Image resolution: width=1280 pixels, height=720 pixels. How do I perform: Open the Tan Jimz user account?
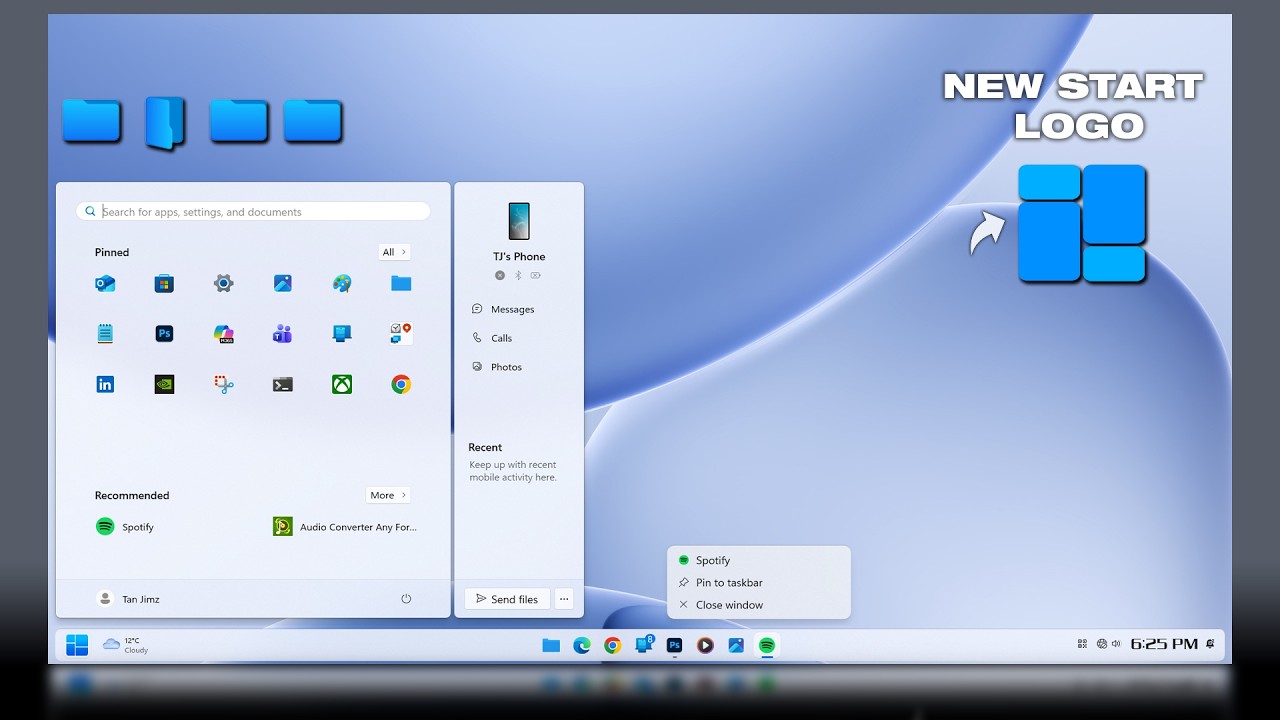click(128, 599)
